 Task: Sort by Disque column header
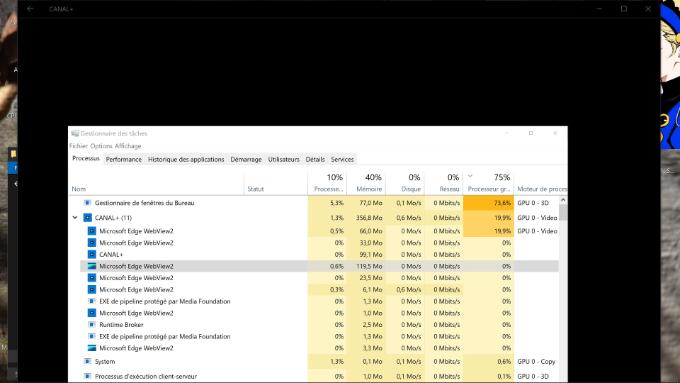coord(405,183)
